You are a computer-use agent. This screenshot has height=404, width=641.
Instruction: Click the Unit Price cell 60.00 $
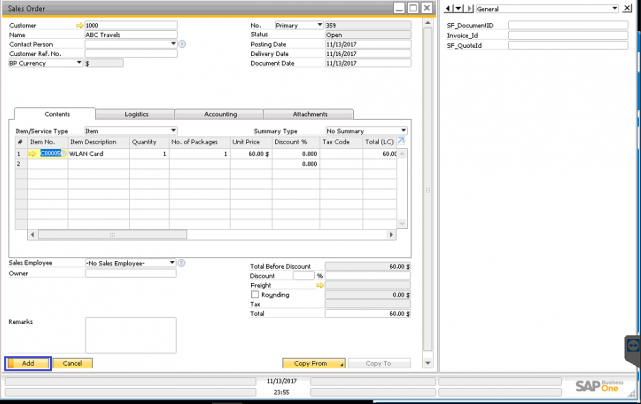[x=251, y=154]
